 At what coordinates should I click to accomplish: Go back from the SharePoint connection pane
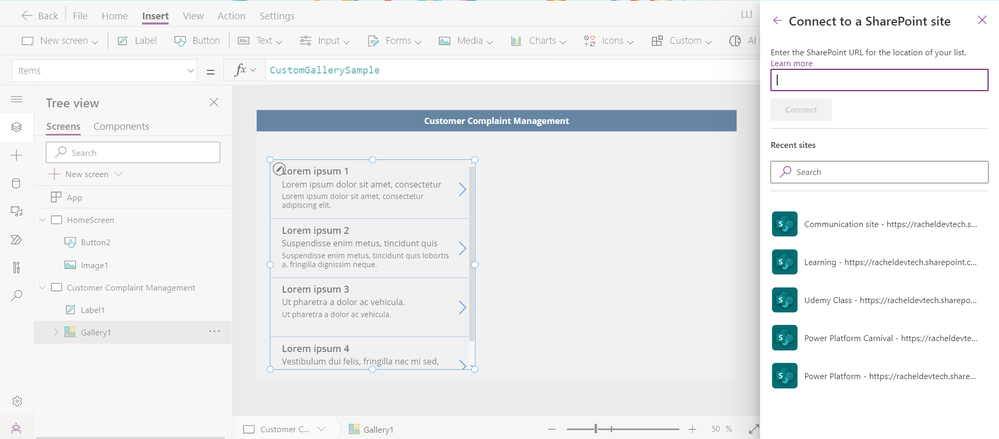click(x=777, y=20)
